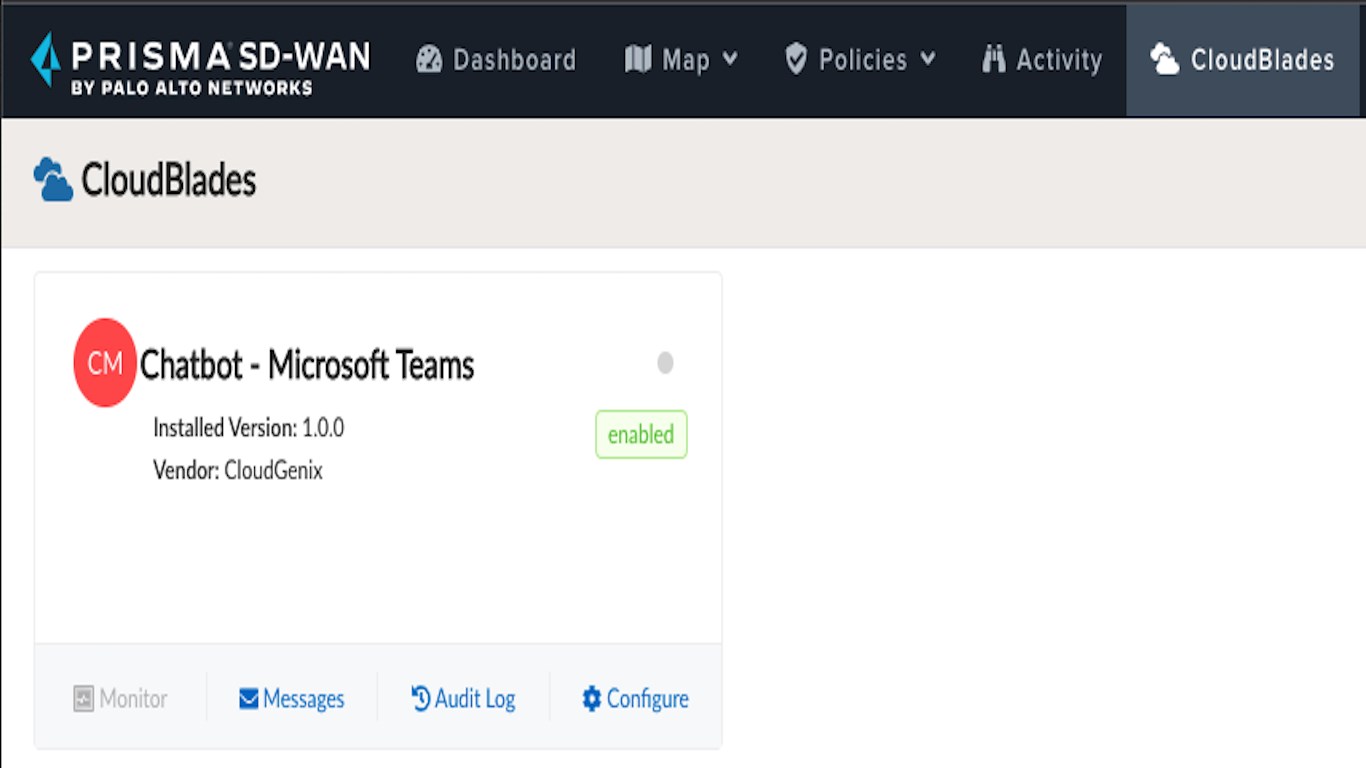Click the CloudBlades cloud icon in navbar
1366x768 pixels.
[x=1164, y=59]
